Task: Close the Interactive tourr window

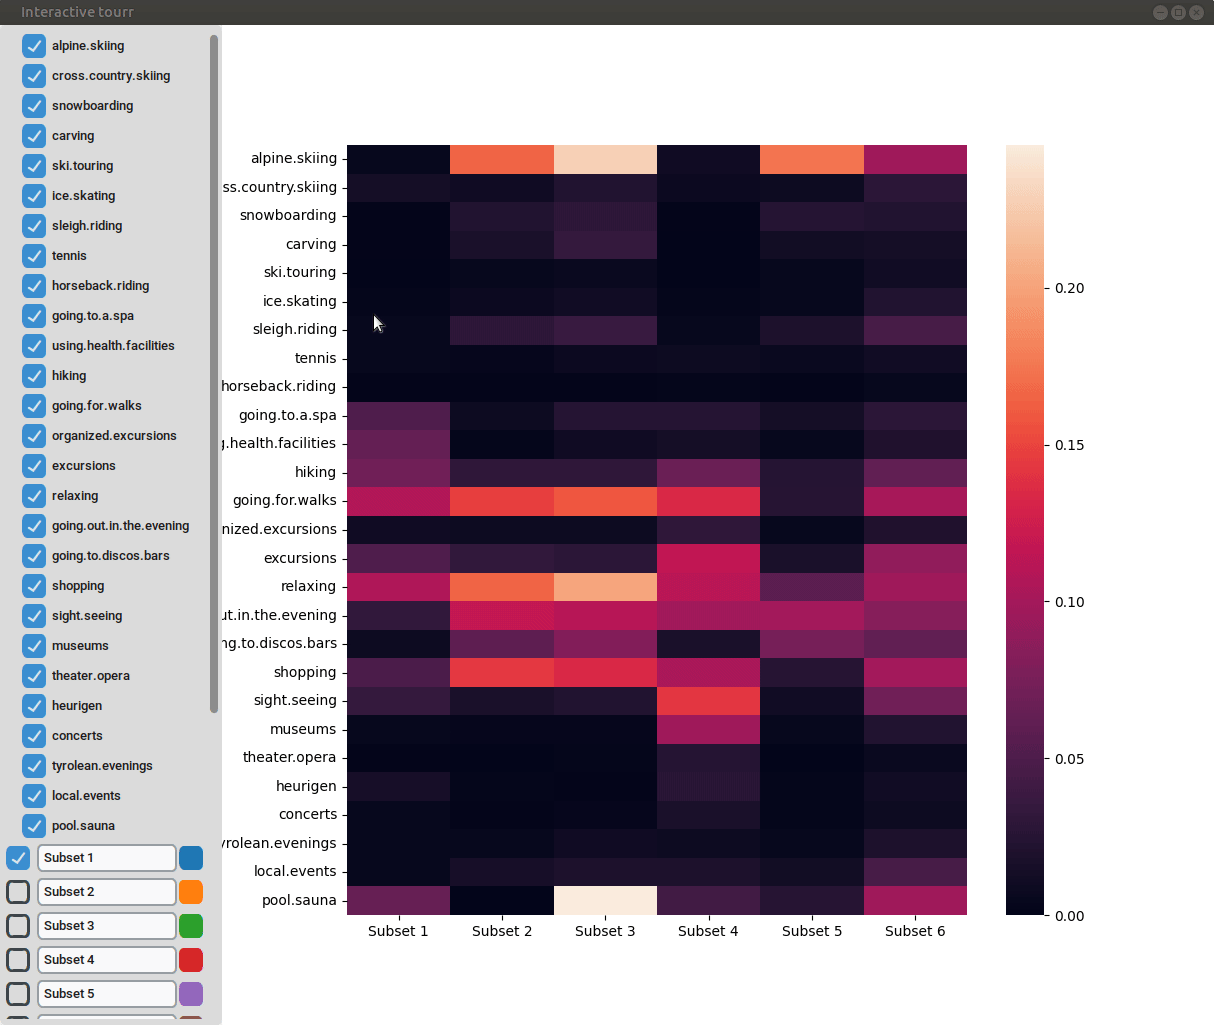Action: click(1196, 12)
